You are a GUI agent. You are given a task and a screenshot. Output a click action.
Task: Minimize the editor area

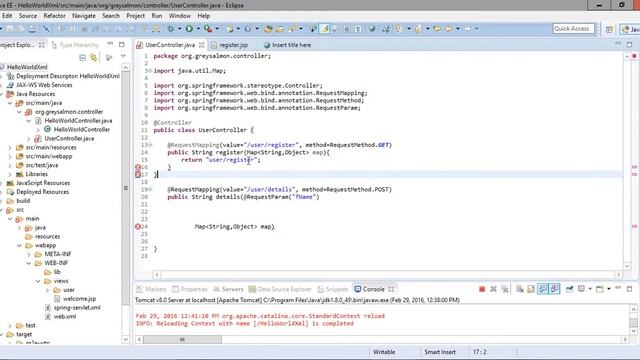[x=618, y=44]
